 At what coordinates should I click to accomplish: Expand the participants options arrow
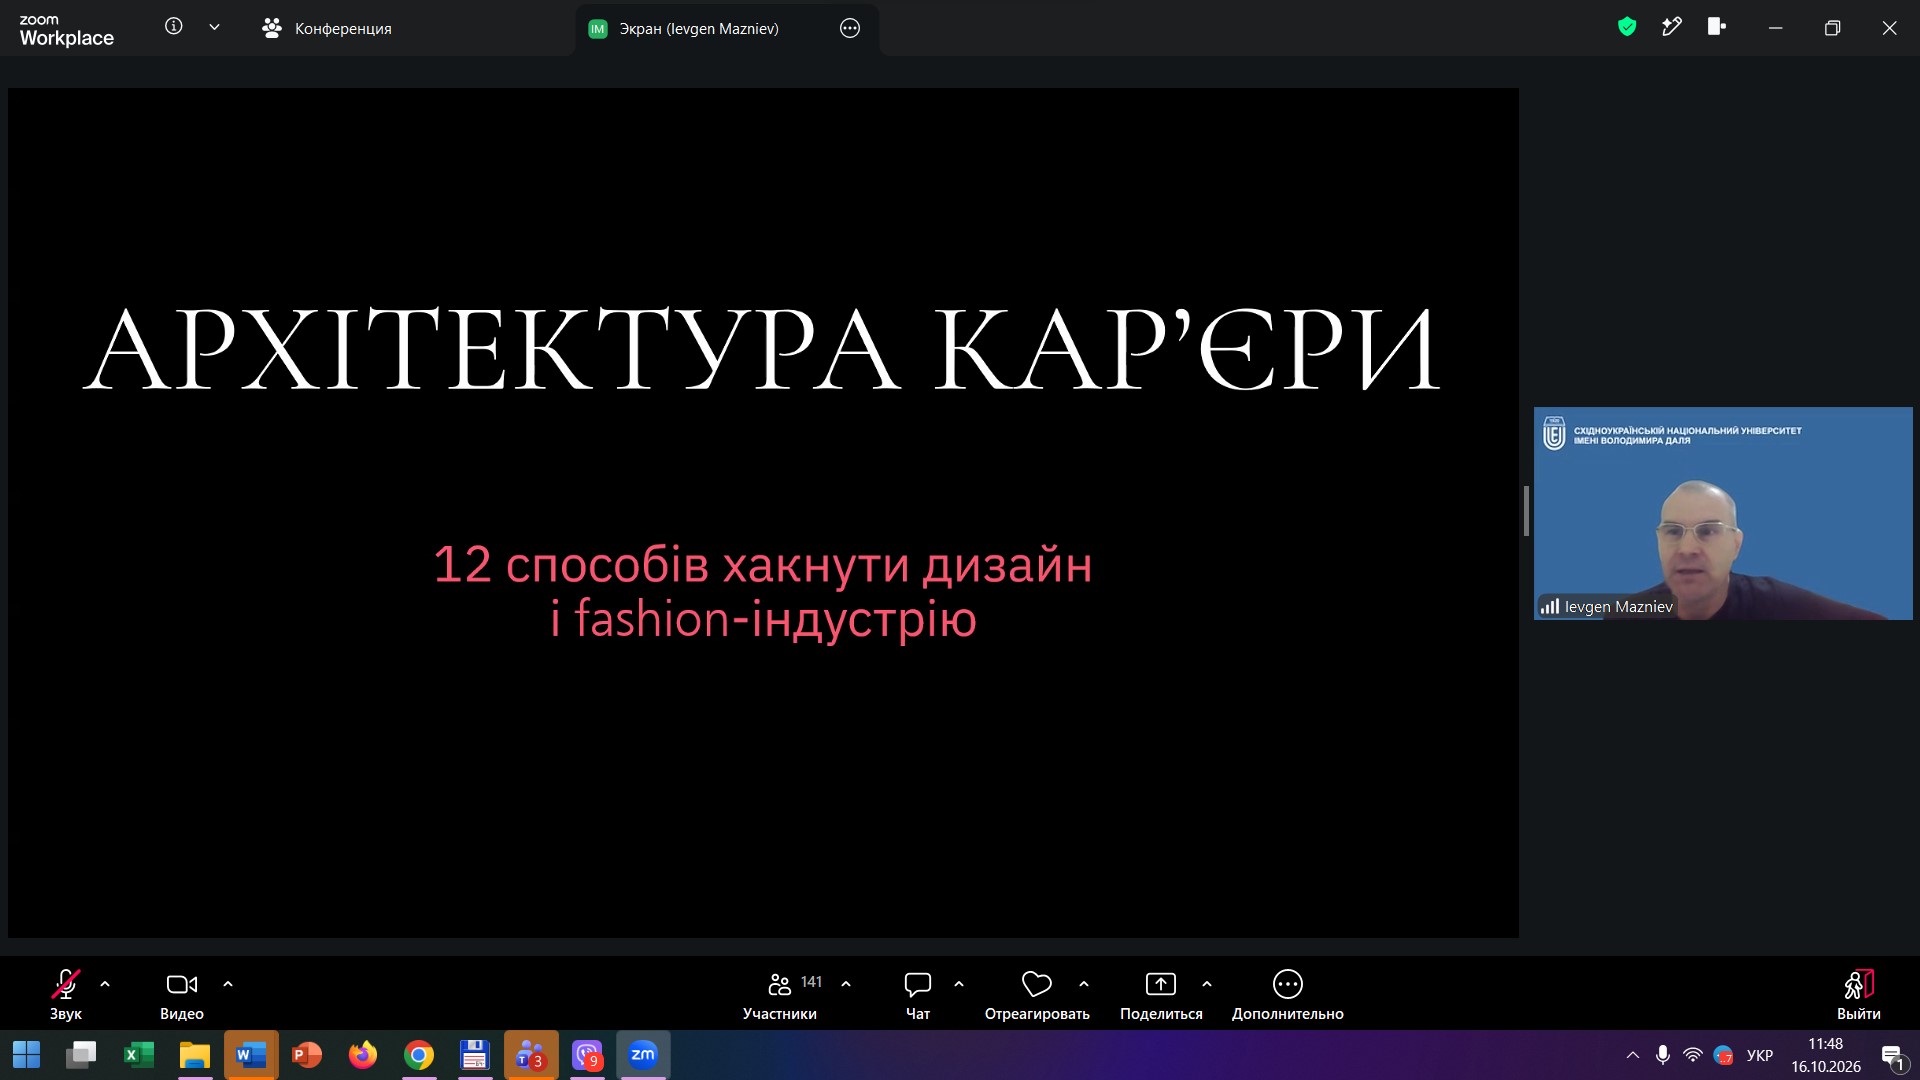(846, 984)
